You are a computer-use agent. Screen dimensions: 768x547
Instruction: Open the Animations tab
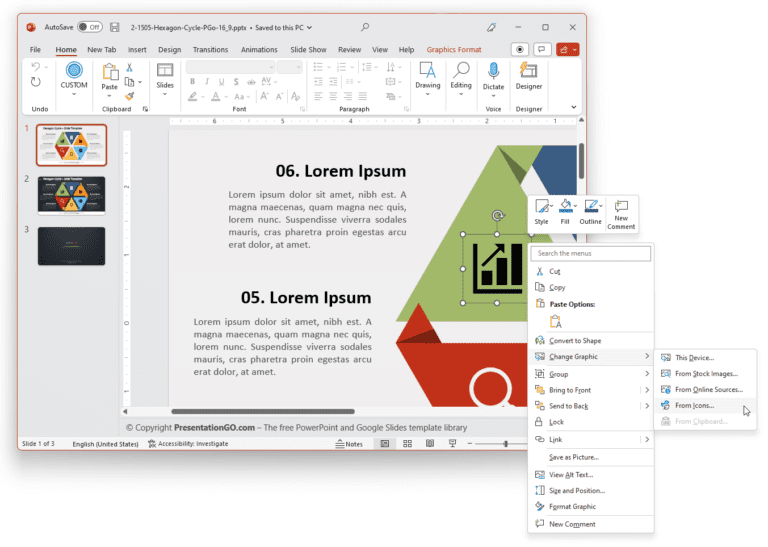(259, 49)
